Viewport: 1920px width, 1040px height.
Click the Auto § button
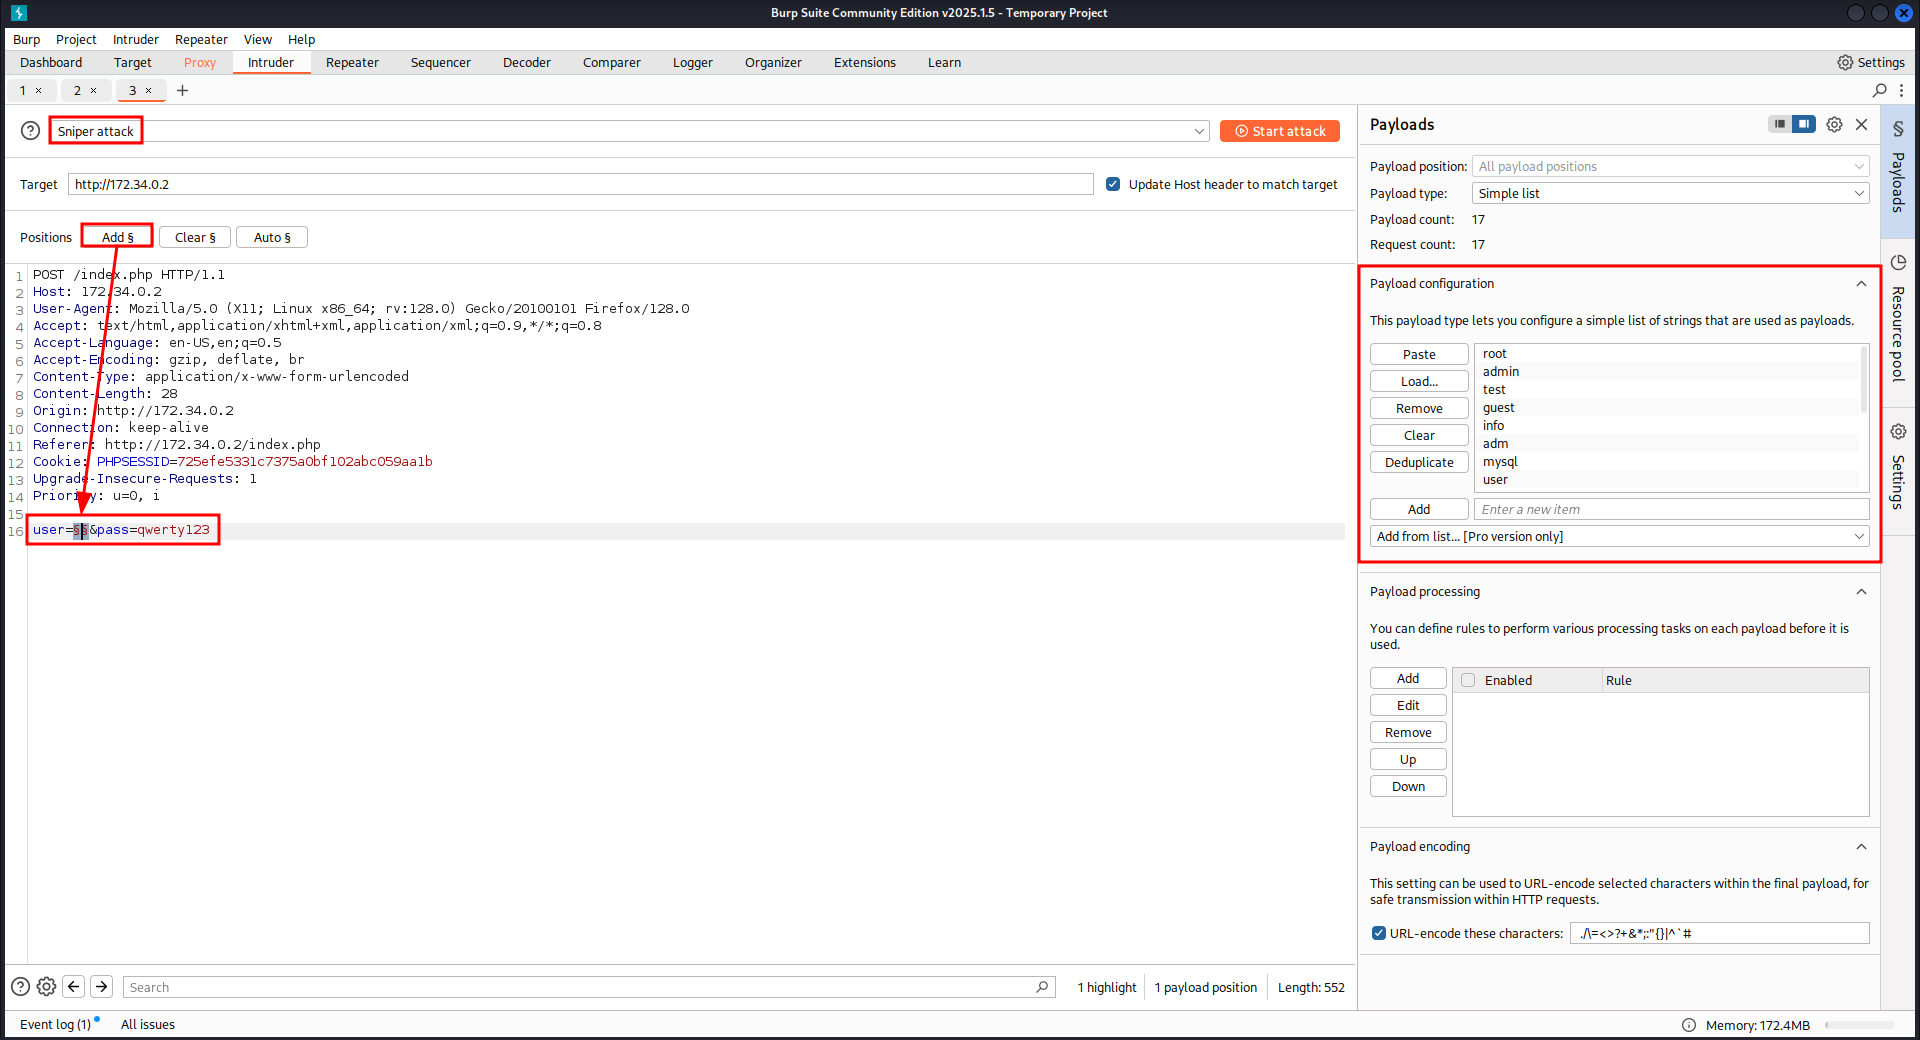[272, 237]
